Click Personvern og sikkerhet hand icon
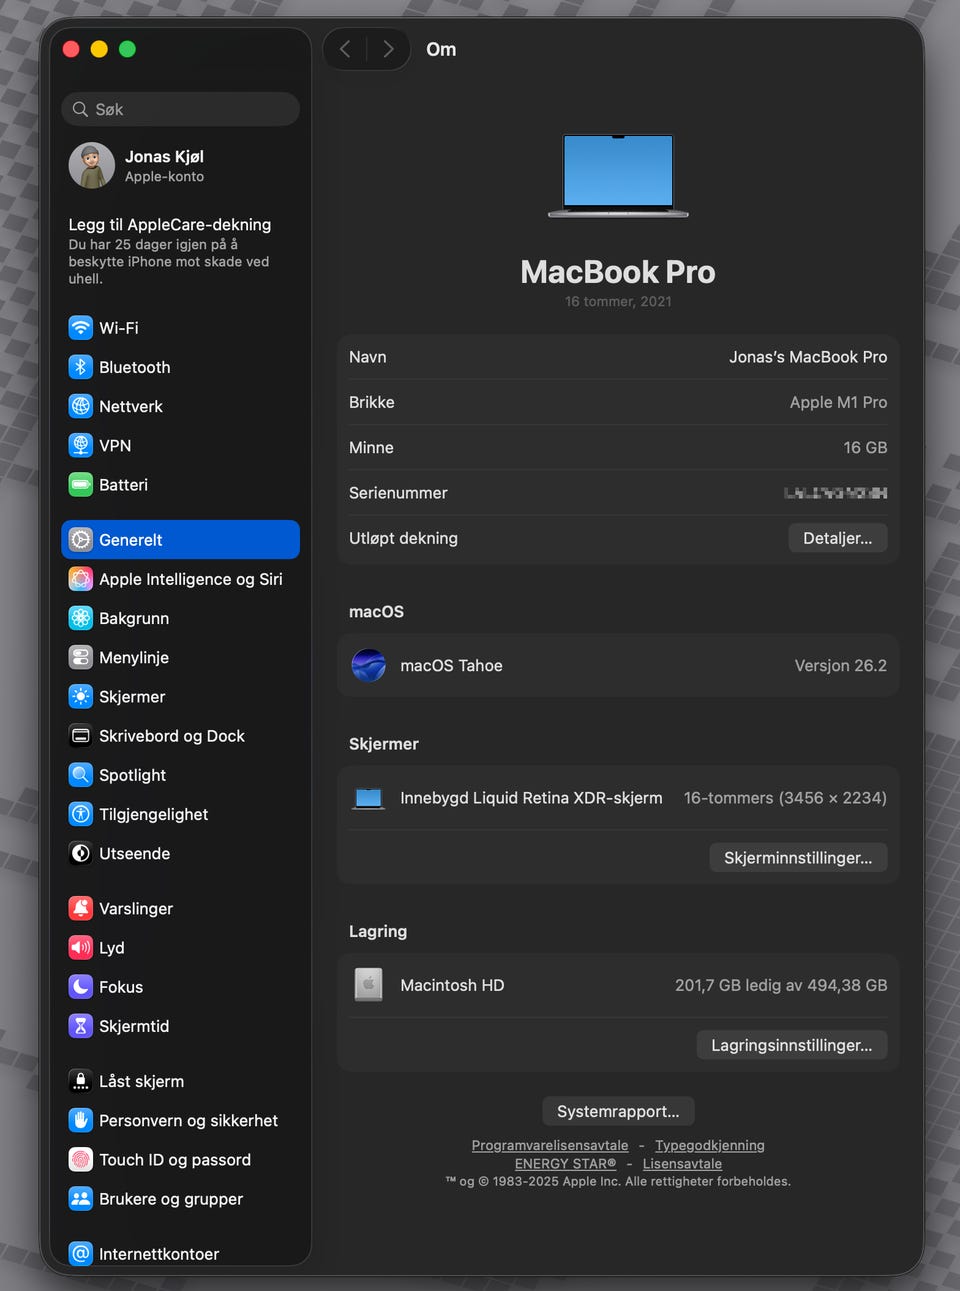The image size is (960, 1291). (81, 1120)
